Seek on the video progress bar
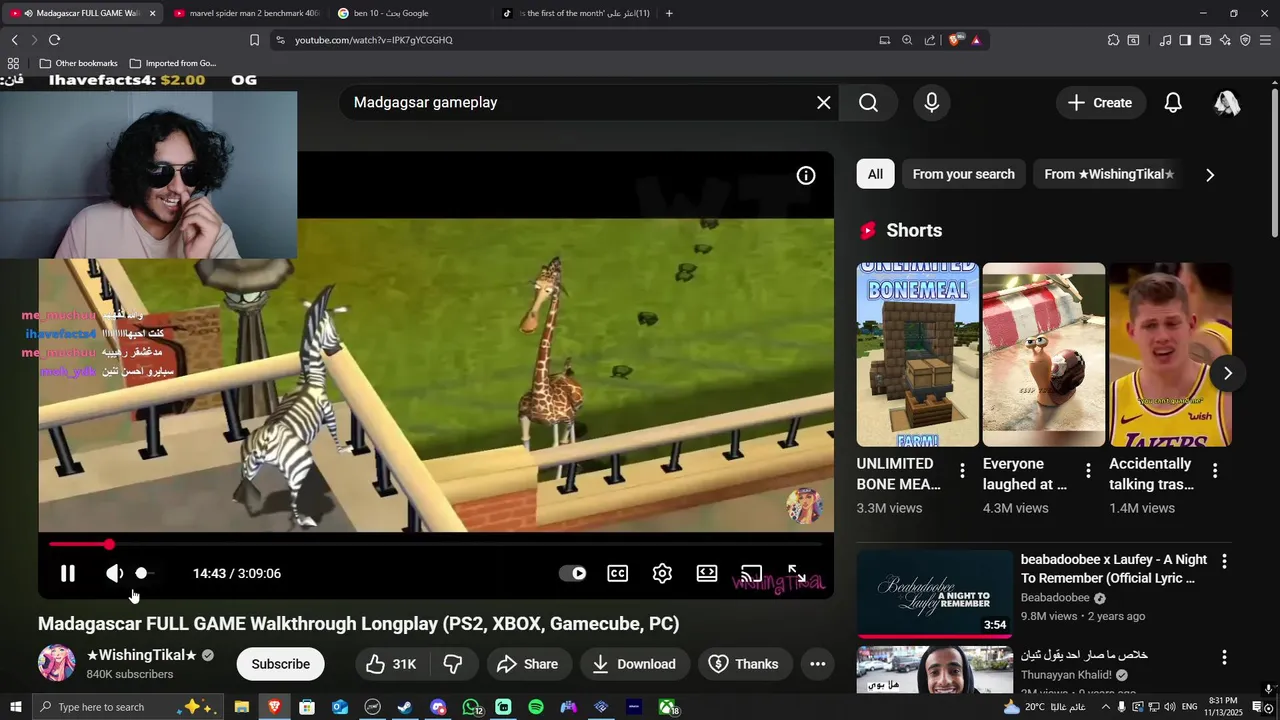Viewport: 1280px width, 720px height. coord(435,544)
